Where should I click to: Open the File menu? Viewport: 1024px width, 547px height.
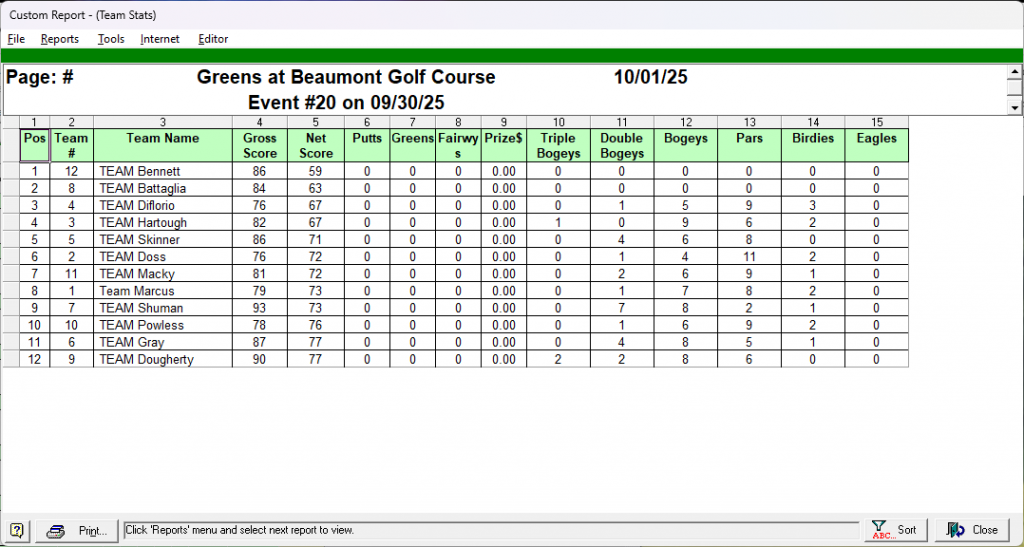(16, 39)
